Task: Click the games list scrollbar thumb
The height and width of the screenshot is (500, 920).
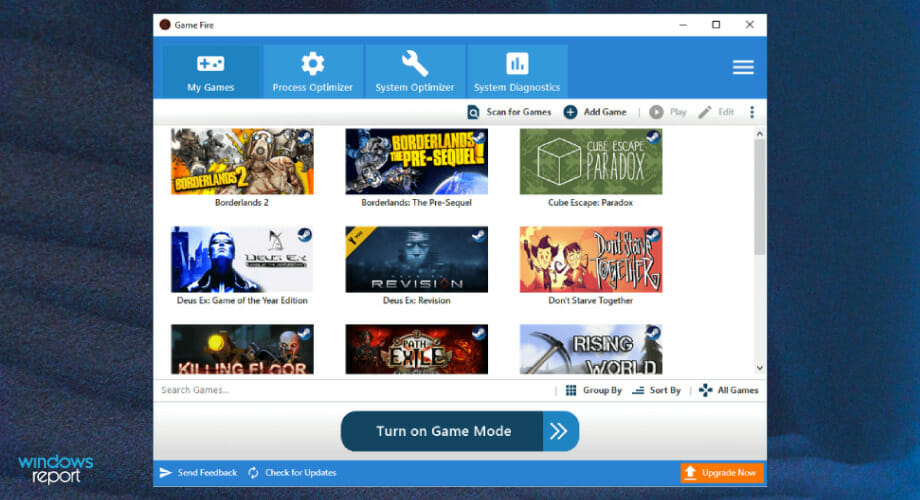Action: tap(760, 197)
